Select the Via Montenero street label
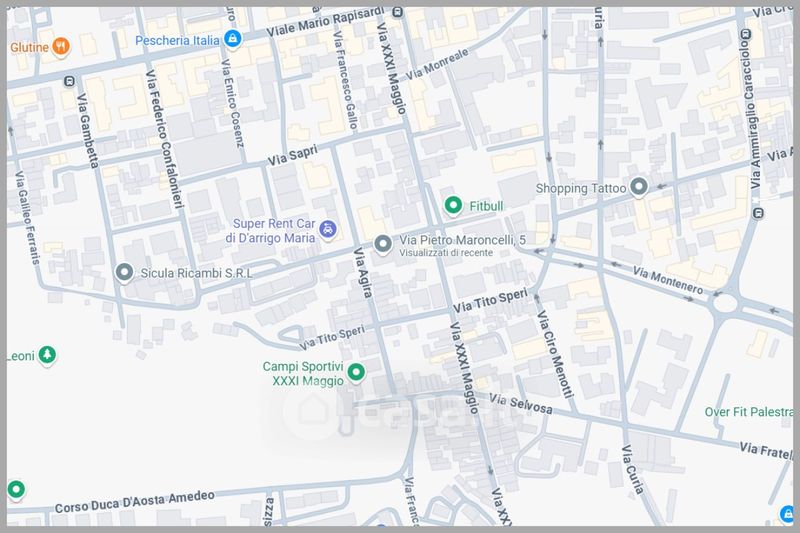800x533 pixels. click(x=667, y=279)
